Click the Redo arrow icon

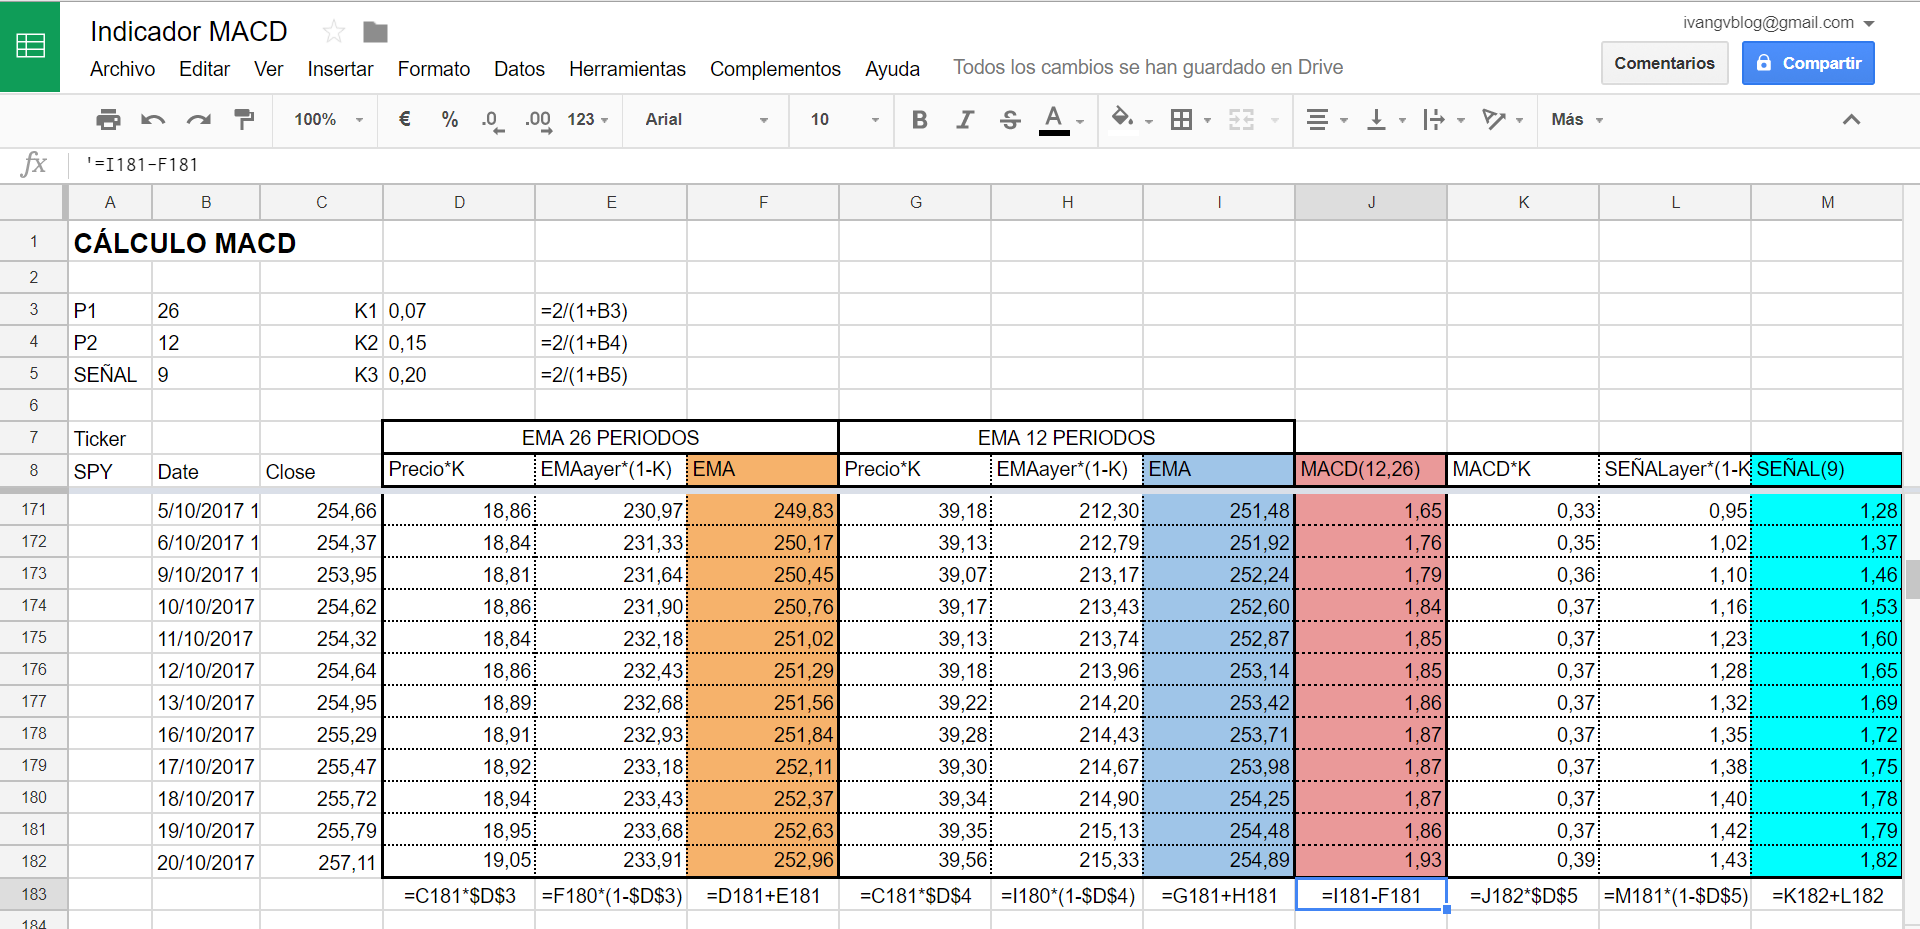tap(198, 120)
